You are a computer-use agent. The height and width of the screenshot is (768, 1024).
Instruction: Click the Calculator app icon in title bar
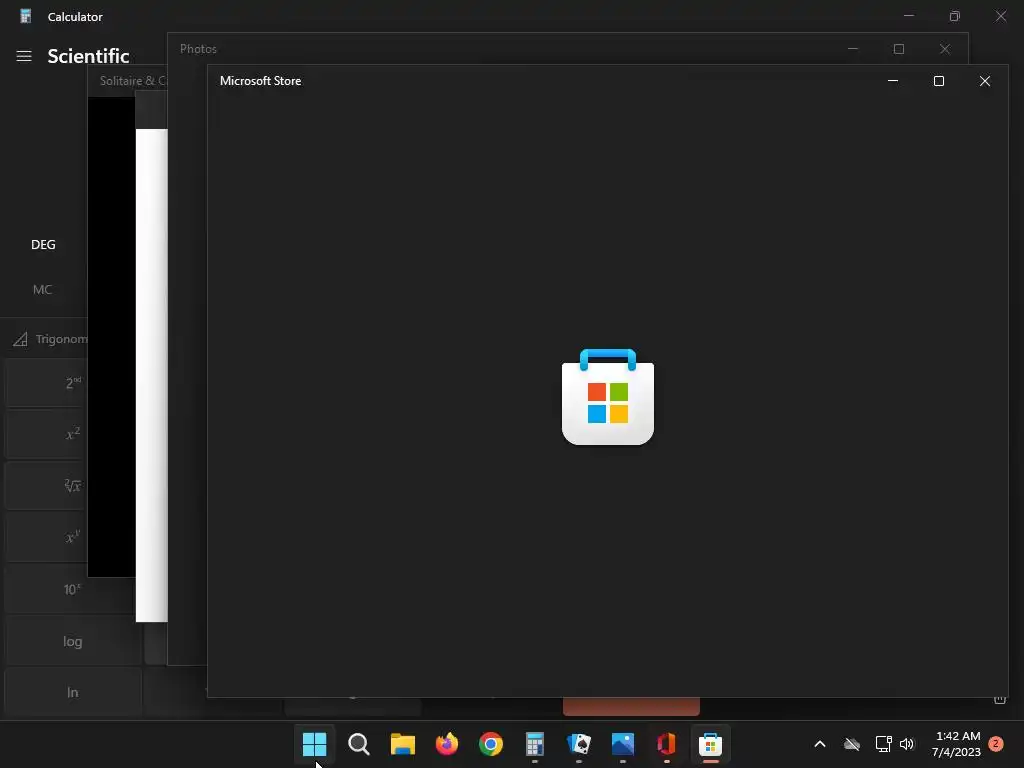25,16
